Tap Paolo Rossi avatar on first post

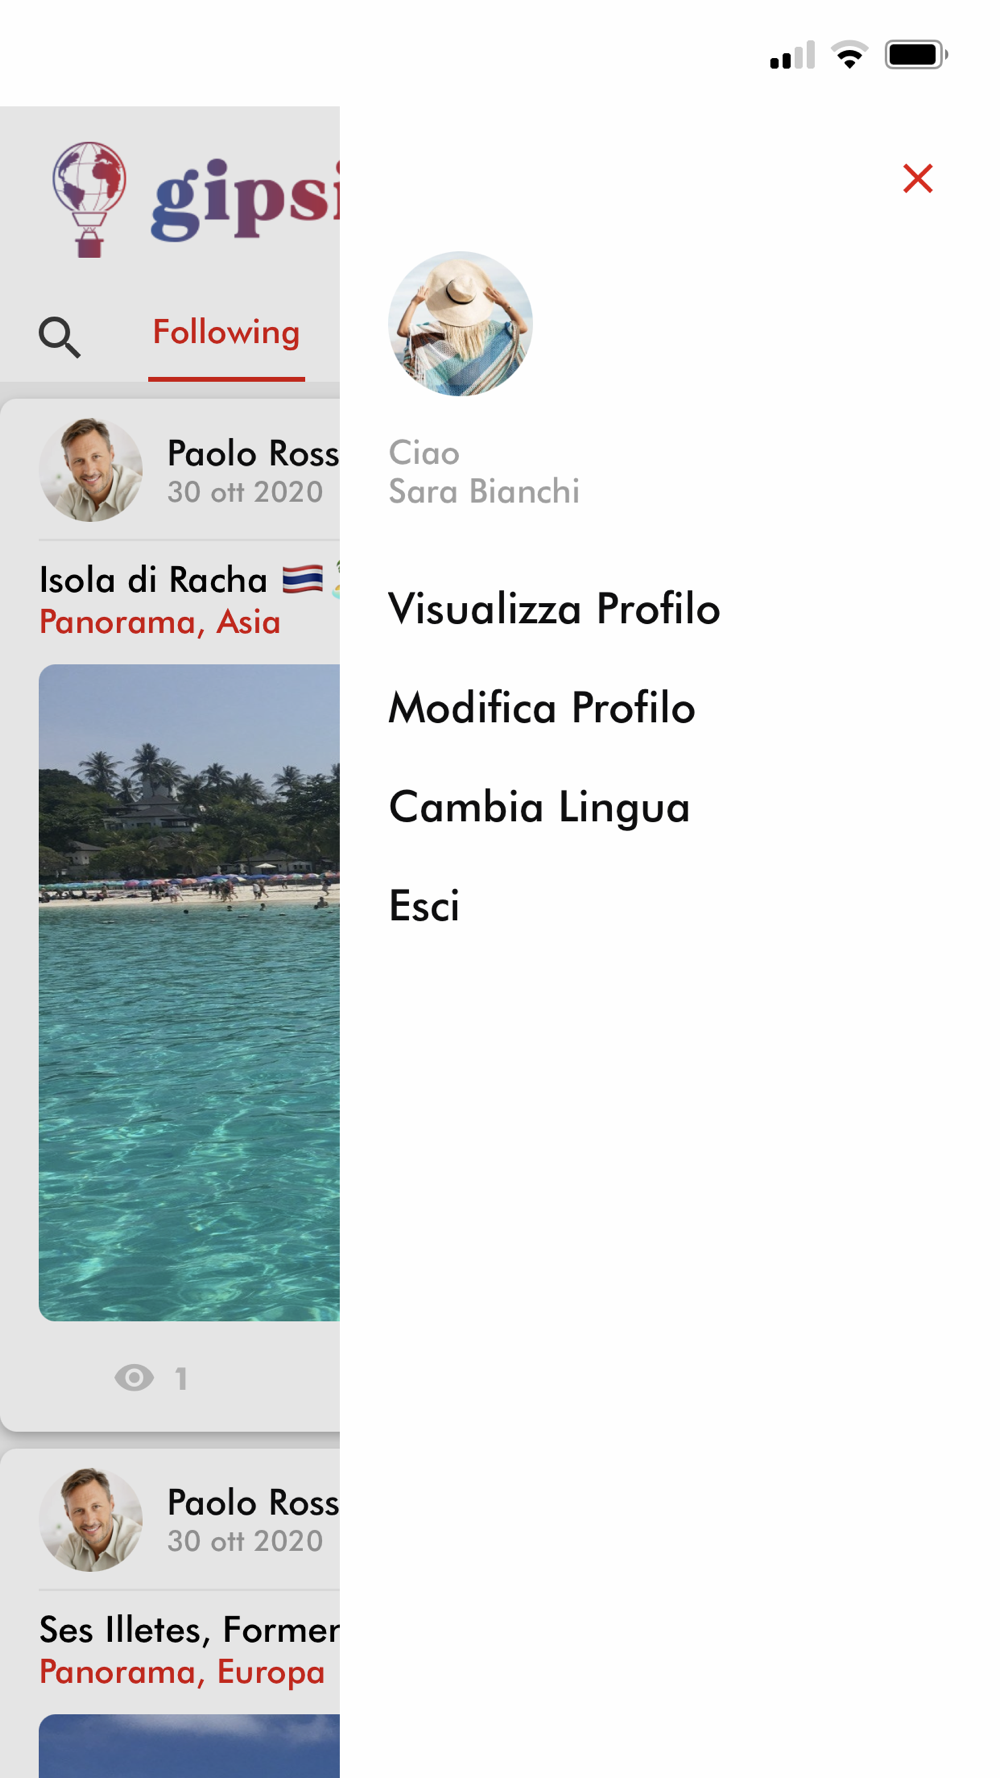click(90, 469)
